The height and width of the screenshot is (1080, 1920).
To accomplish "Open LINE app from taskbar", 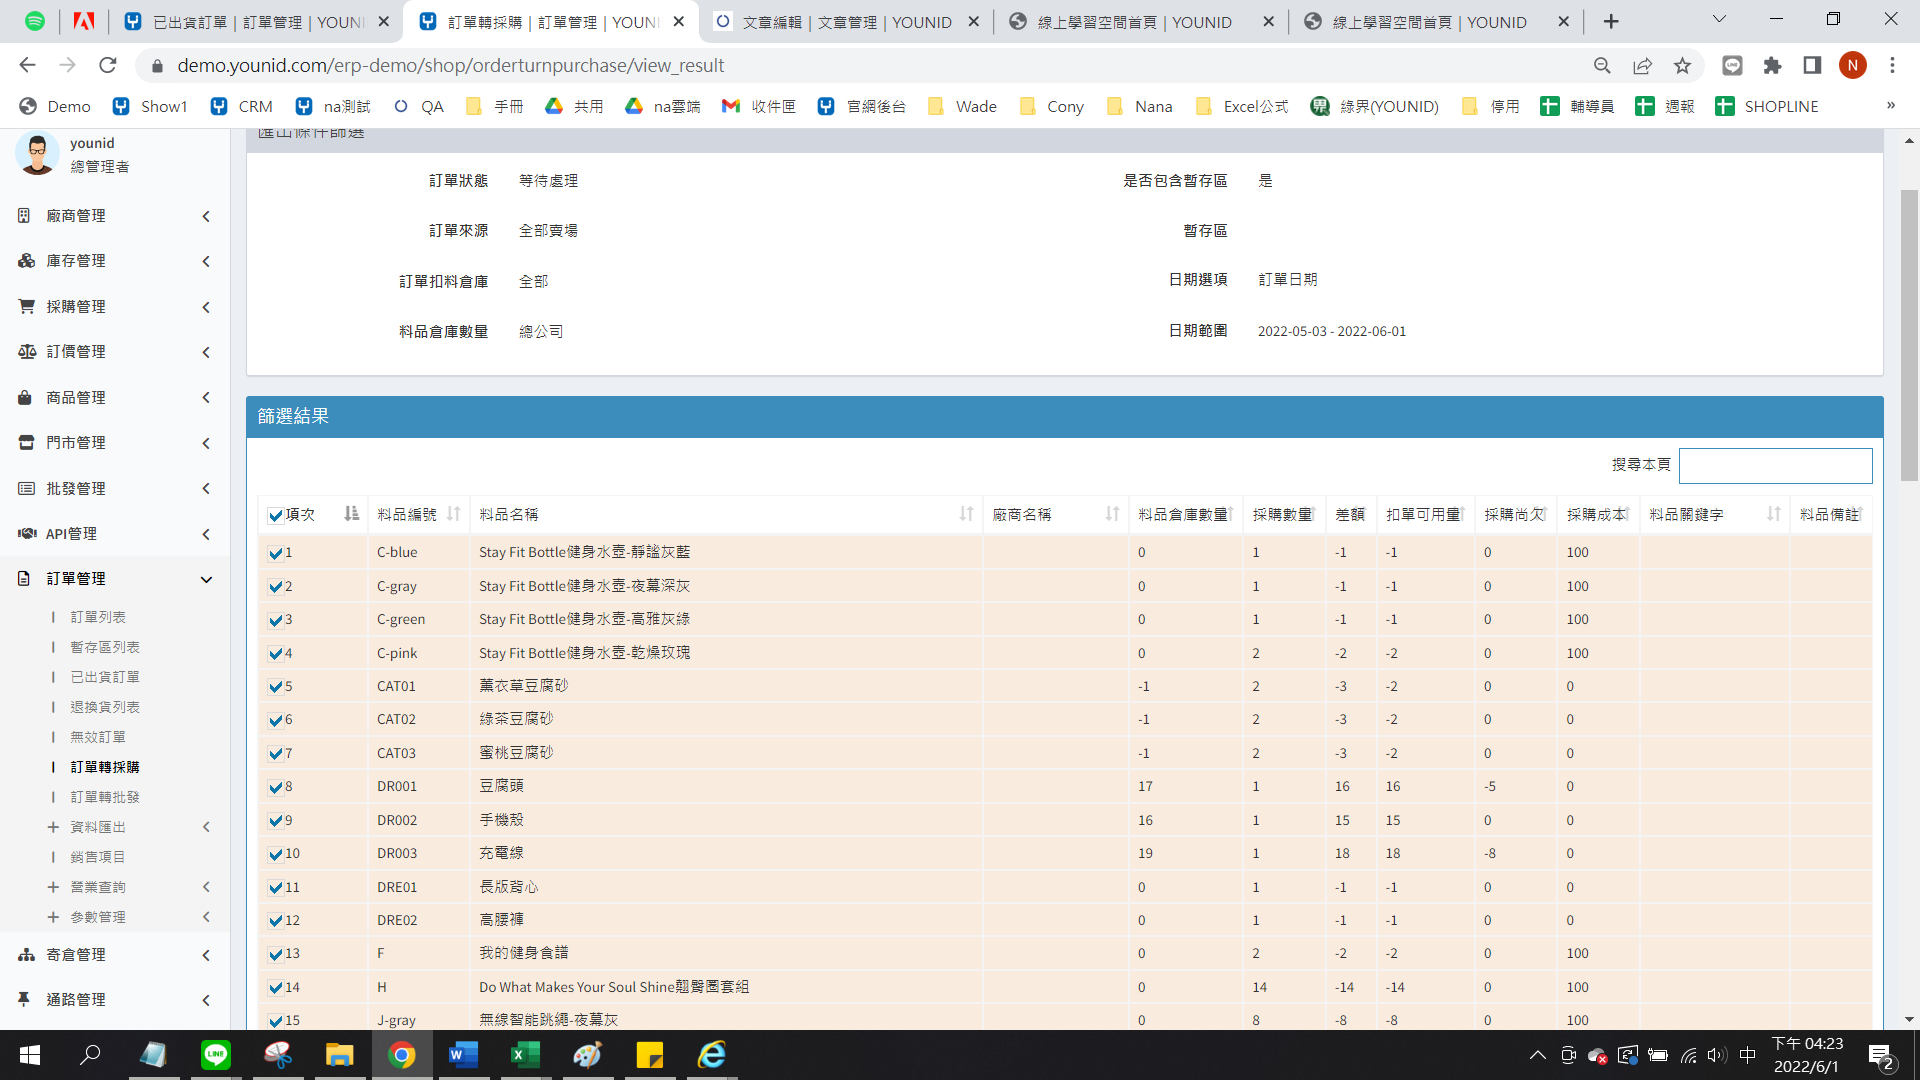I will pyautogui.click(x=216, y=1055).
